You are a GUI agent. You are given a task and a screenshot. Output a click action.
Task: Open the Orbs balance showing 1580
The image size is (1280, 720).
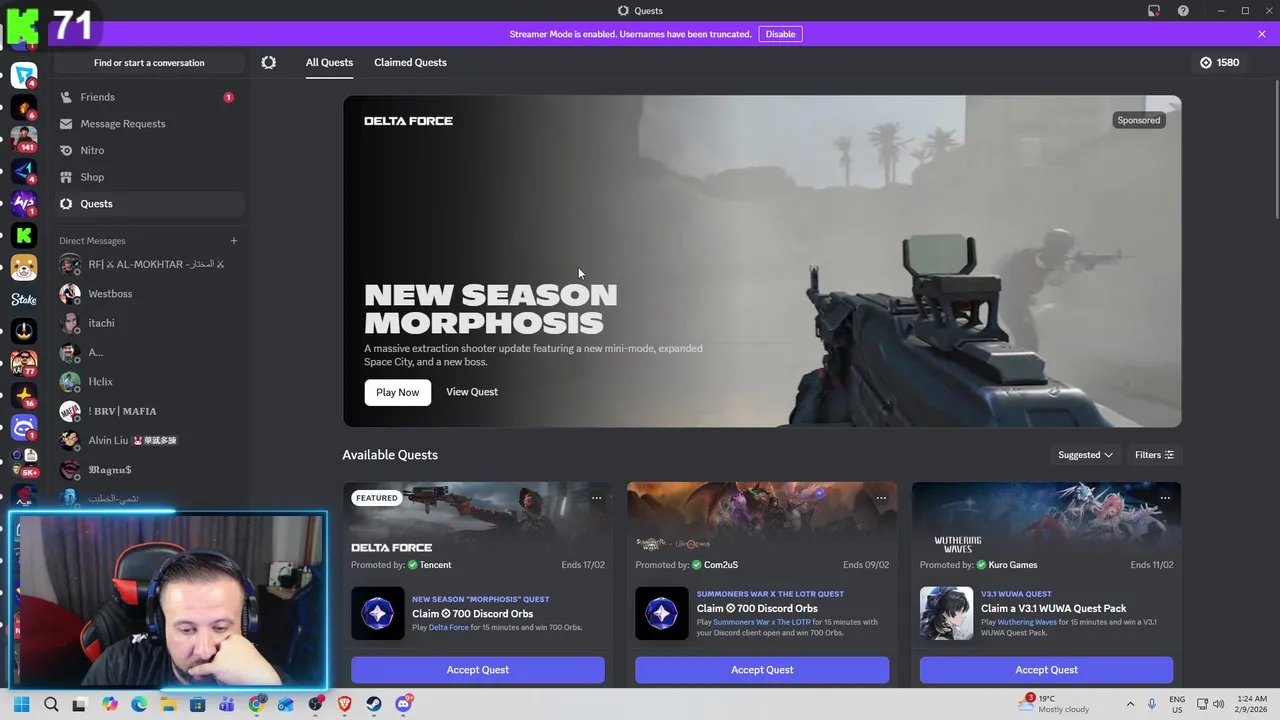(1220, 62)
